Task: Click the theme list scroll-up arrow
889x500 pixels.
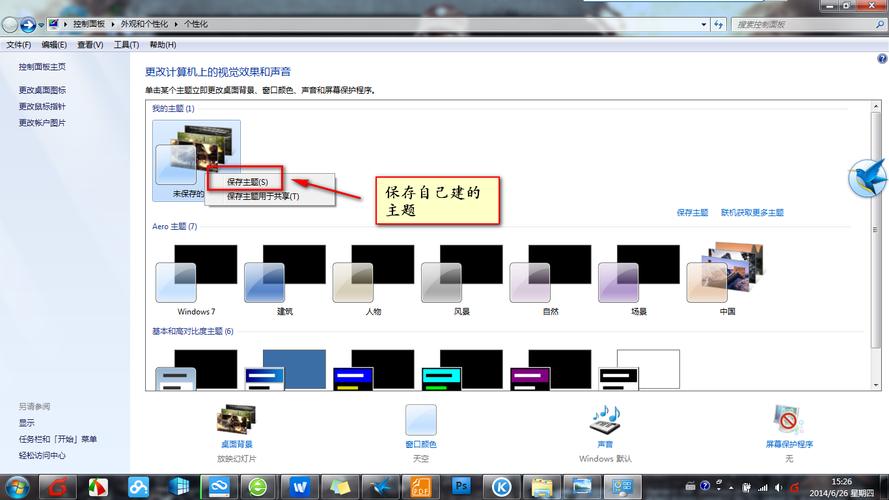Action: pos(875,107)
